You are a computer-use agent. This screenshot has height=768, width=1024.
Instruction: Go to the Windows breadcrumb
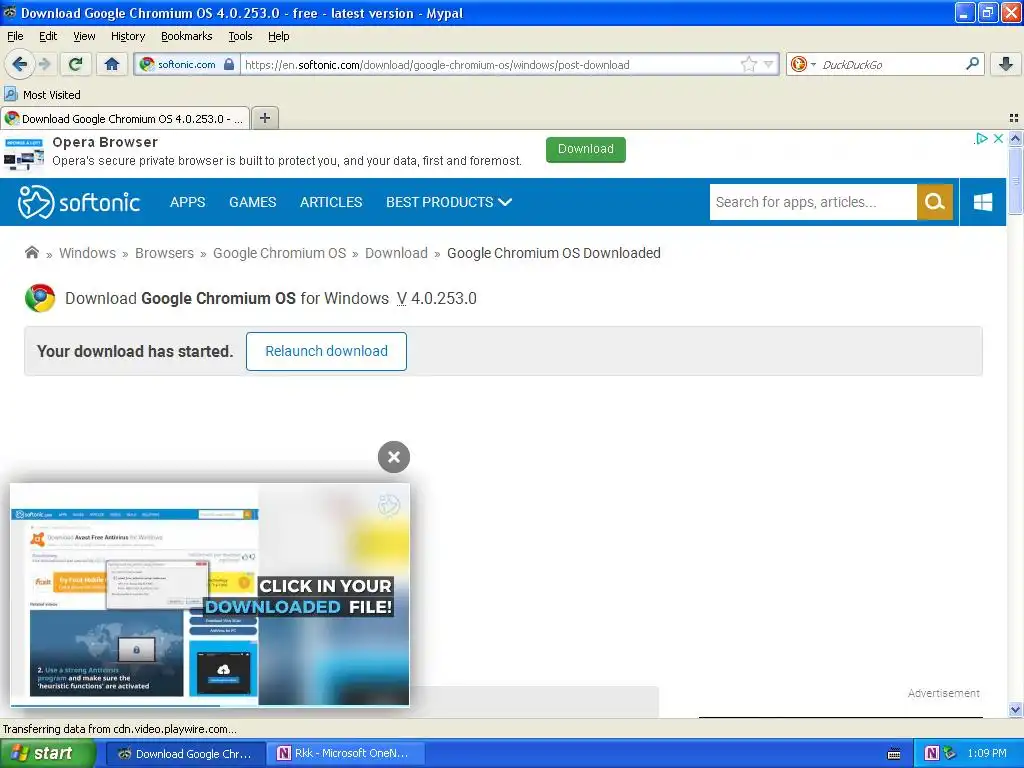[x=88, y=253]
